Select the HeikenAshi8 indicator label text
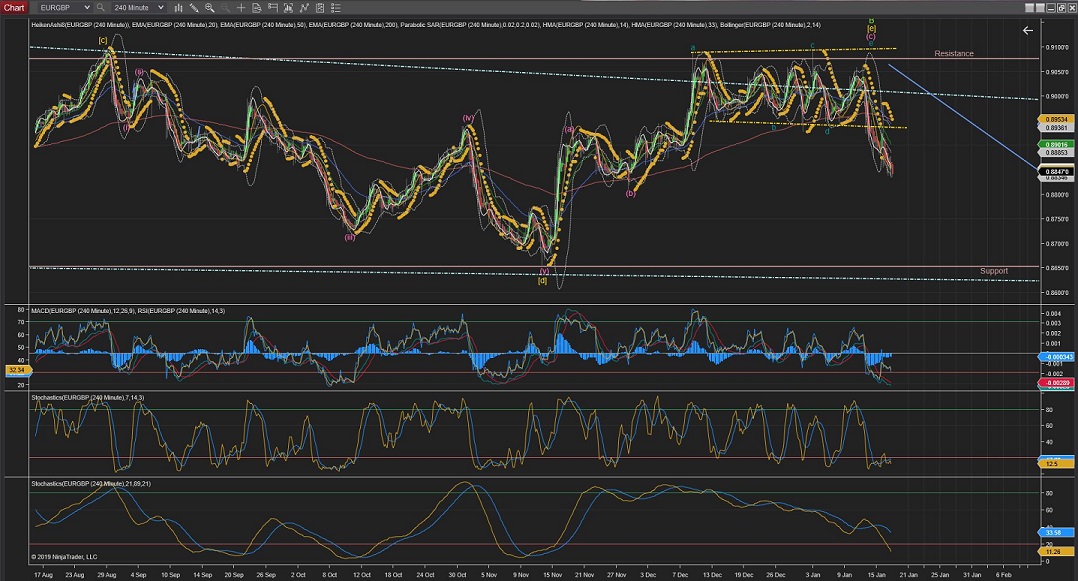This screenshot has width=1078, height=581. click(80, 25)
